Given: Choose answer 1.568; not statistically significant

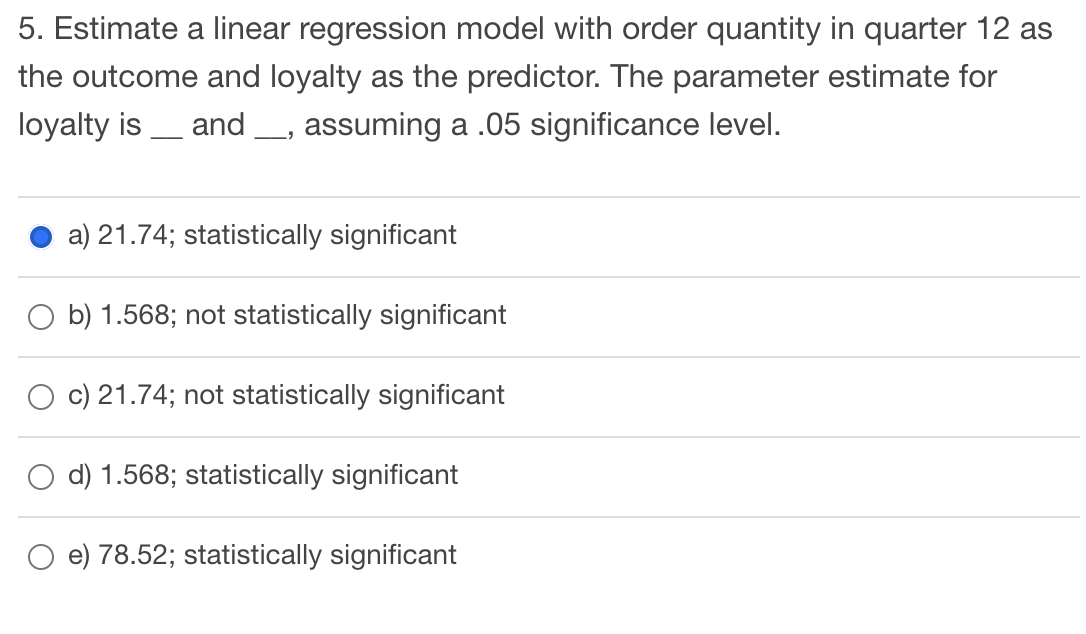Looking at the screenshot, I should (285, 315).
